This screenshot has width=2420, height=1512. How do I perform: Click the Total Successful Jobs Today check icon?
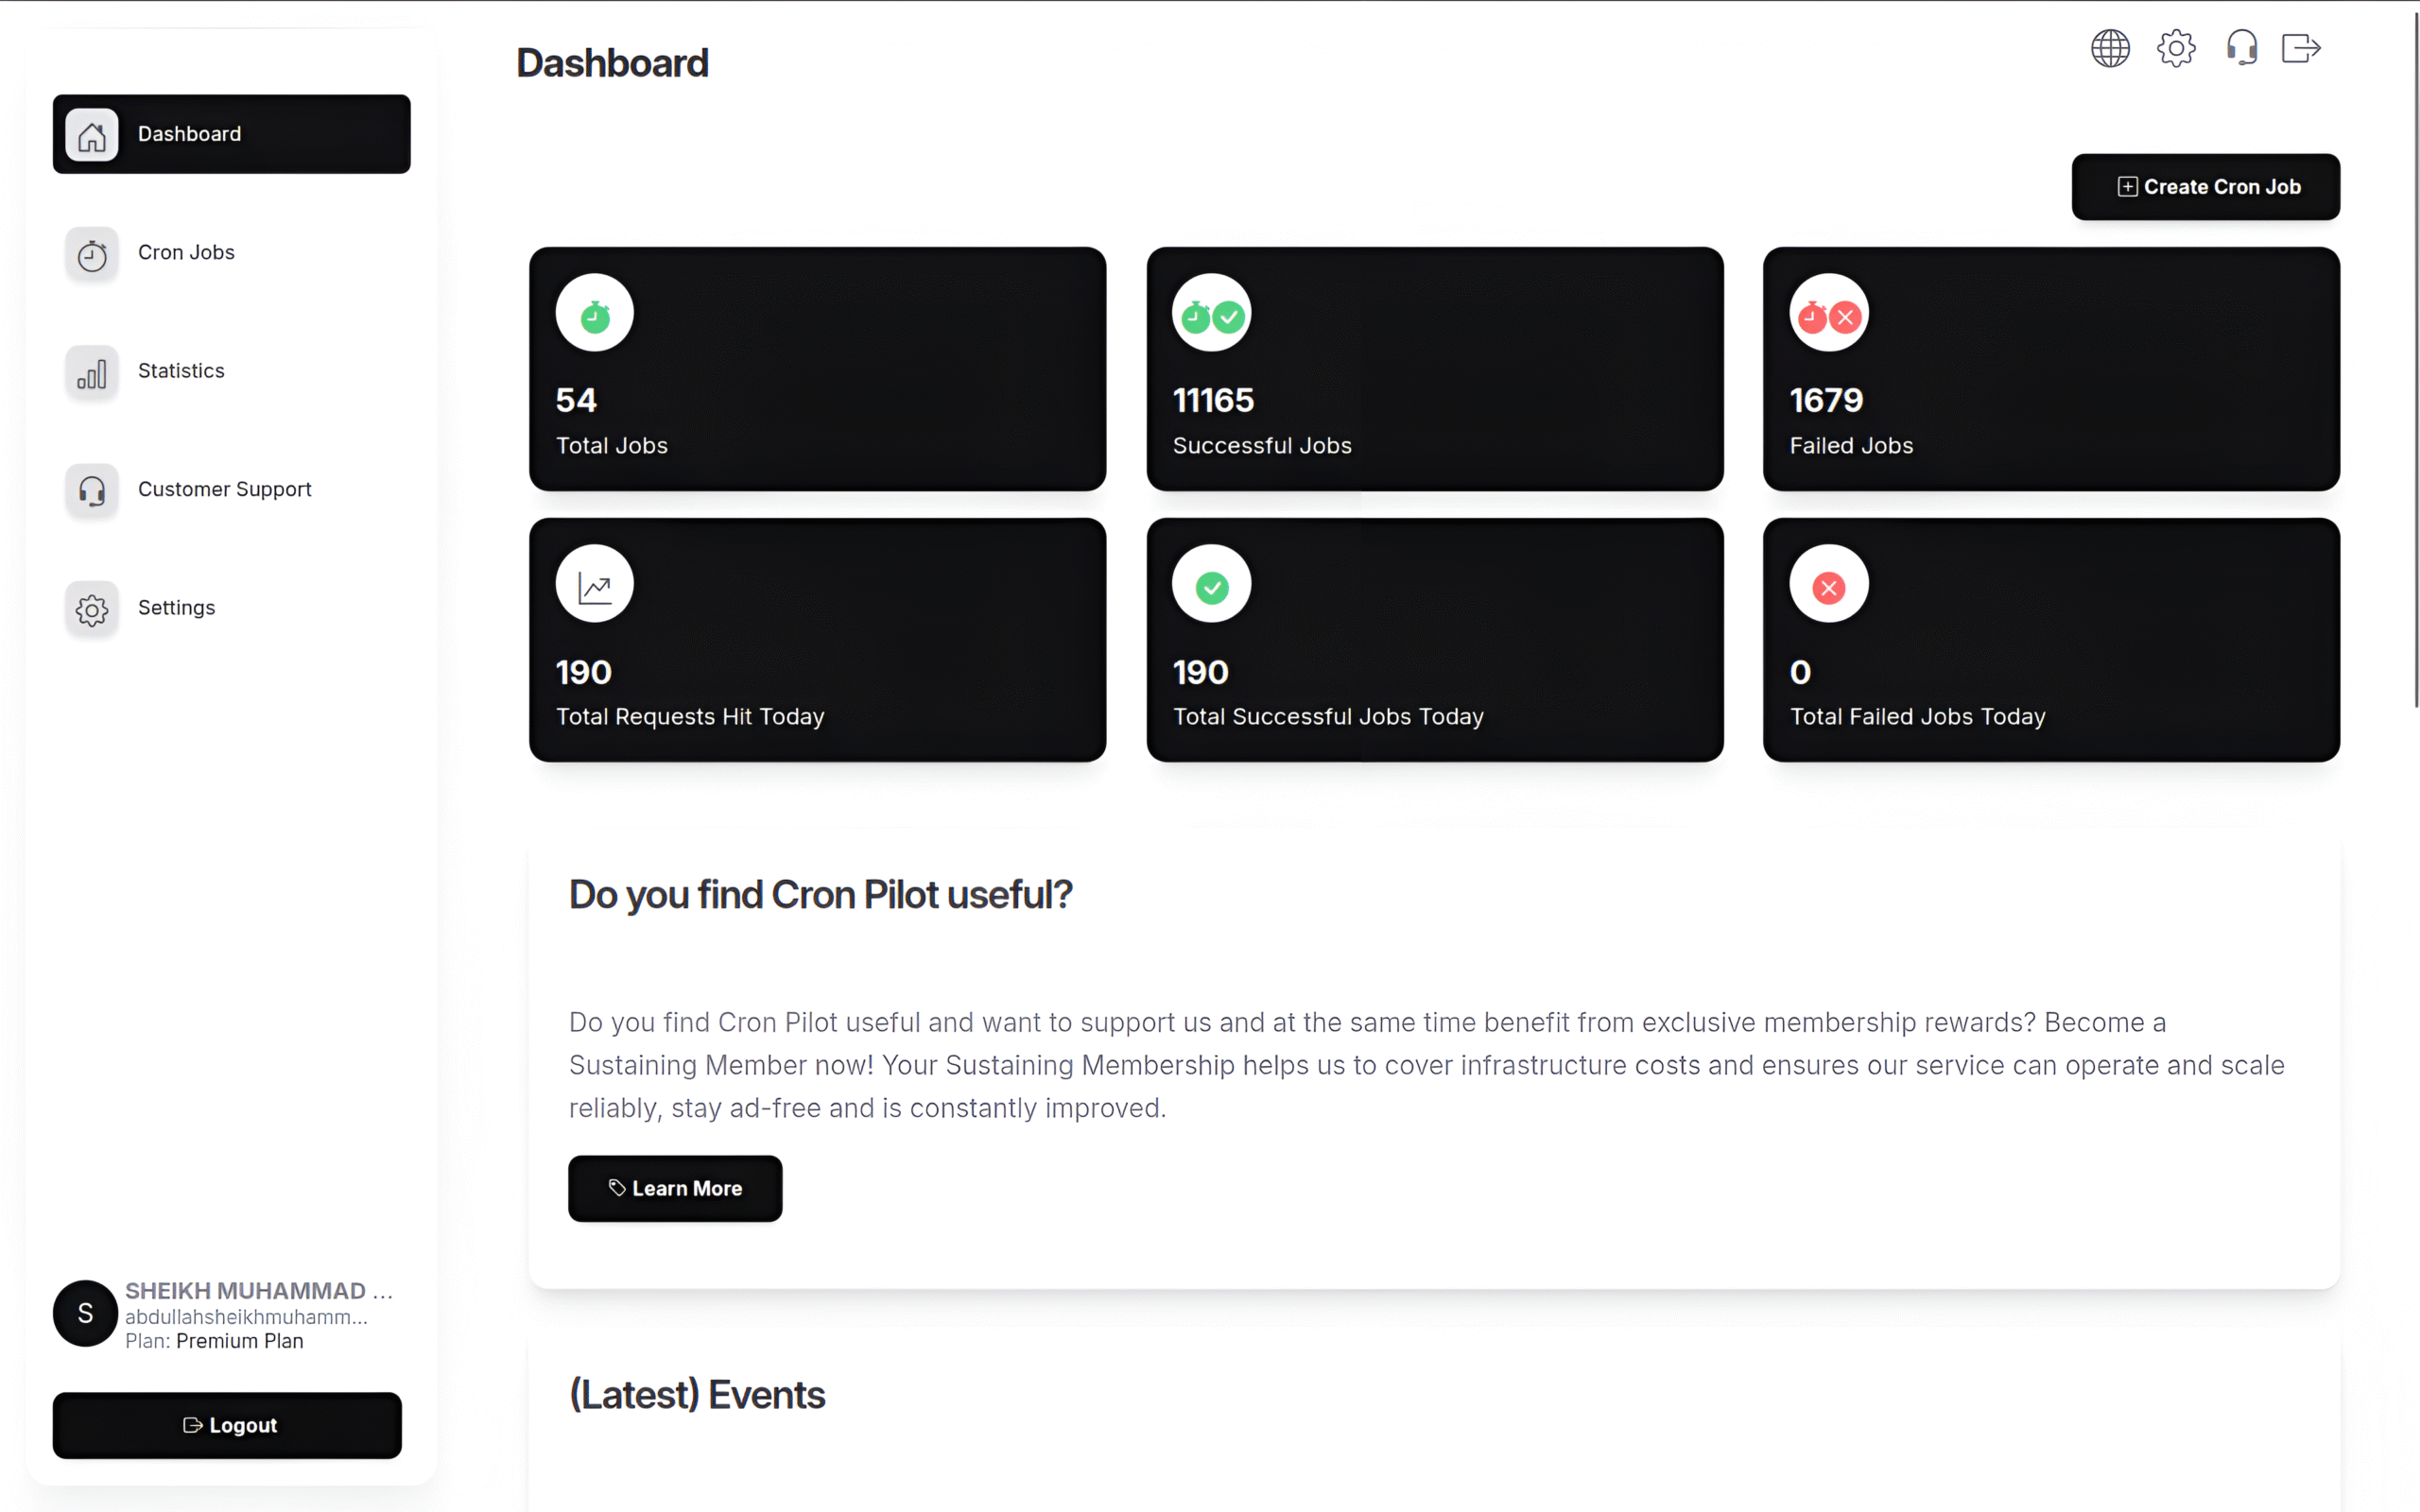[1211, 585]
